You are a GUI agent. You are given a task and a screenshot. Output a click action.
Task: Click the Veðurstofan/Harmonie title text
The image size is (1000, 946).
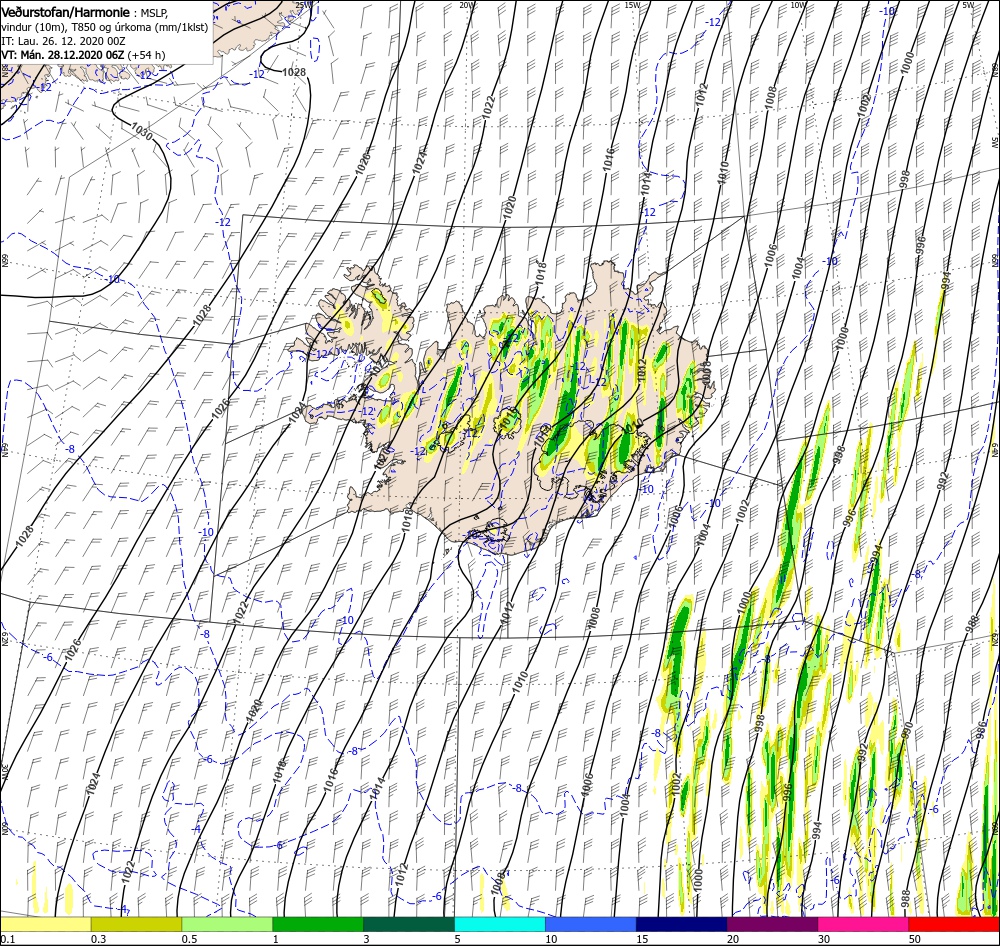66,12
